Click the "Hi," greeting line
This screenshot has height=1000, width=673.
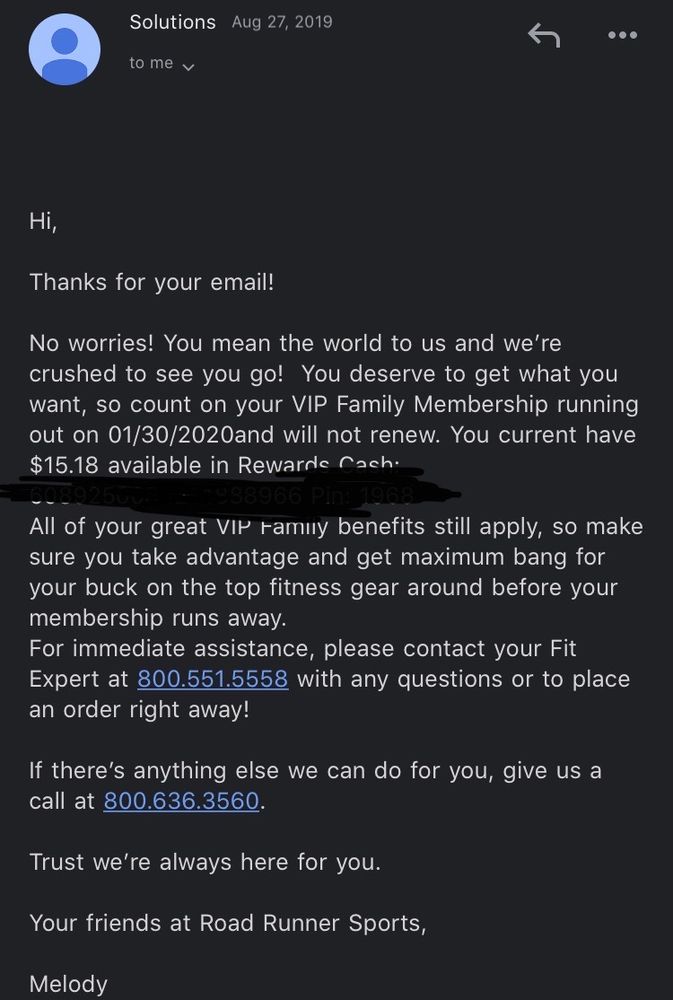43,222
